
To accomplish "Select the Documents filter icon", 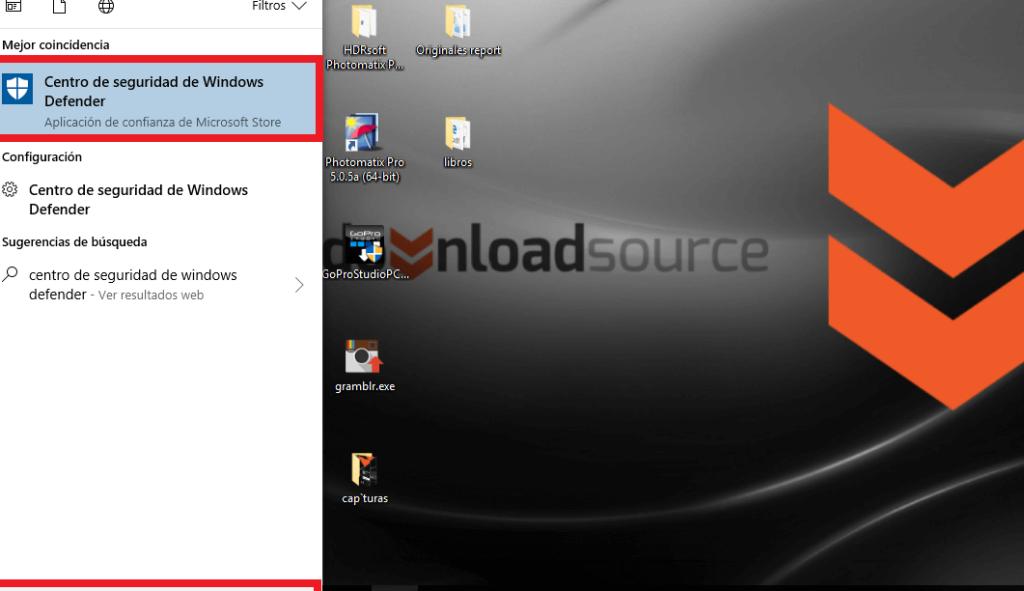I will click(59, 7).
